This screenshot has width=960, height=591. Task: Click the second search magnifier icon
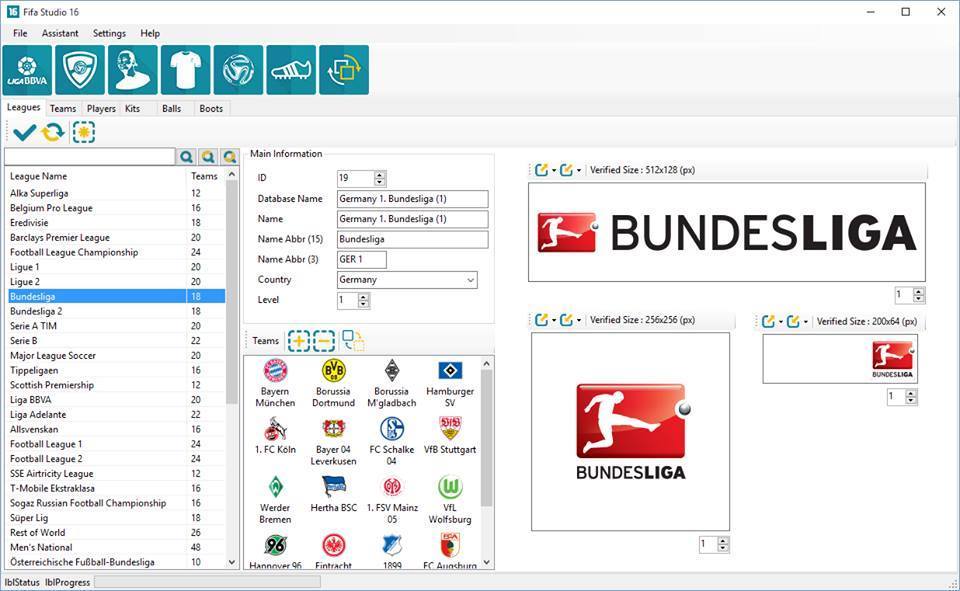[208, 157]
